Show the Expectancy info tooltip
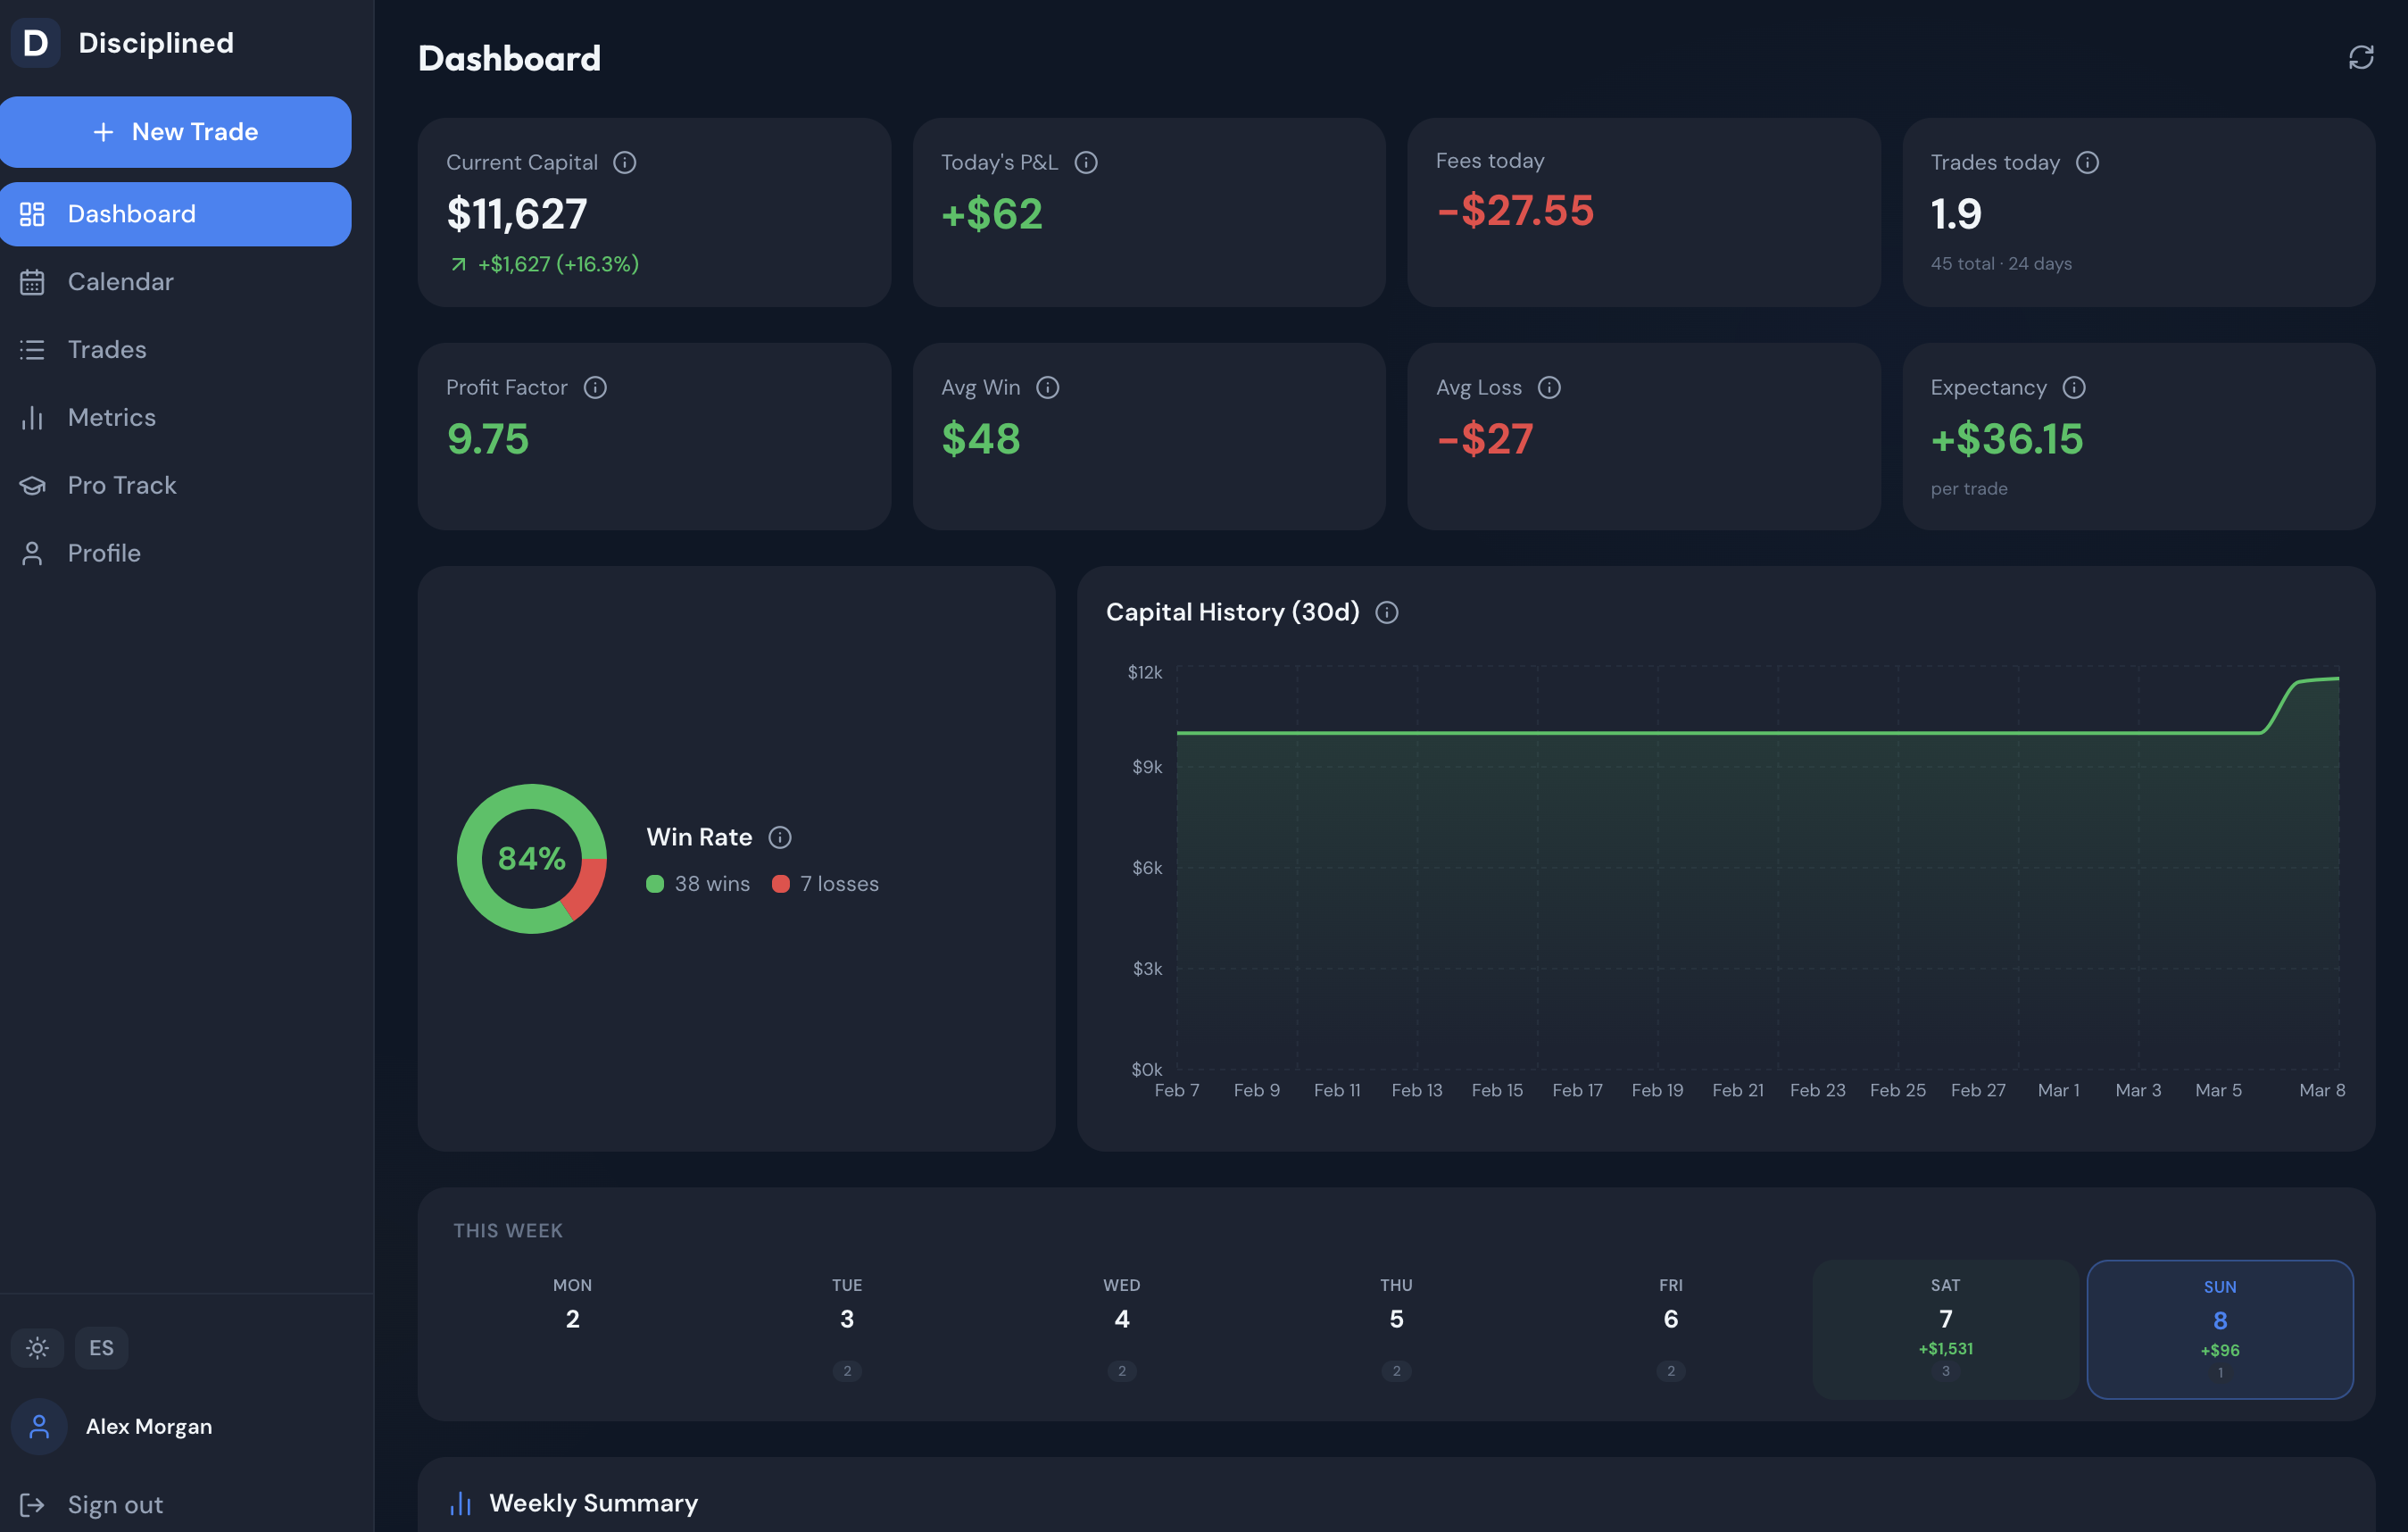 (x=2075, y=387)
